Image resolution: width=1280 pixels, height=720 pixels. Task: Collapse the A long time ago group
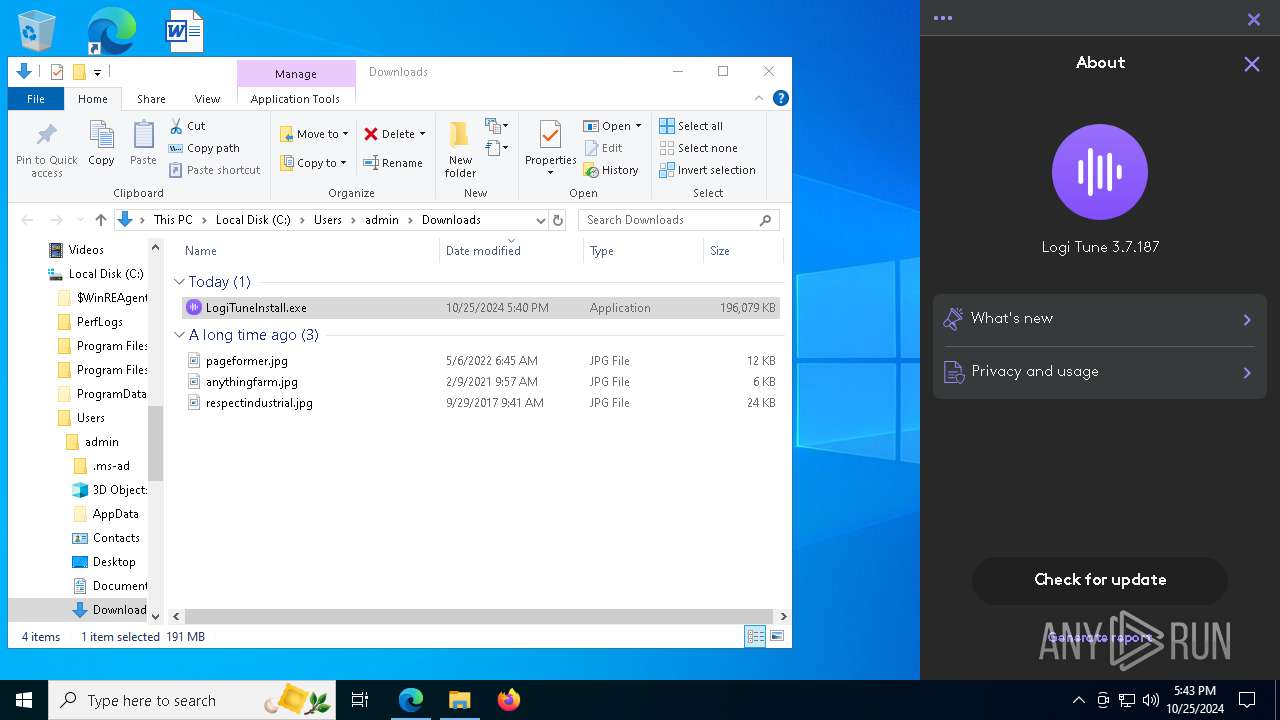[179, 335]
